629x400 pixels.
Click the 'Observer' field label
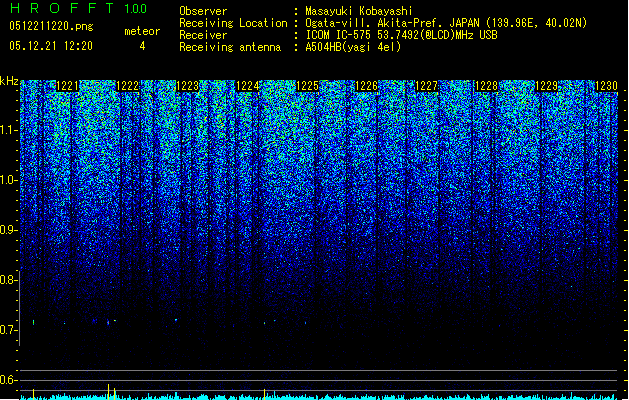click(x=203, y=11)
